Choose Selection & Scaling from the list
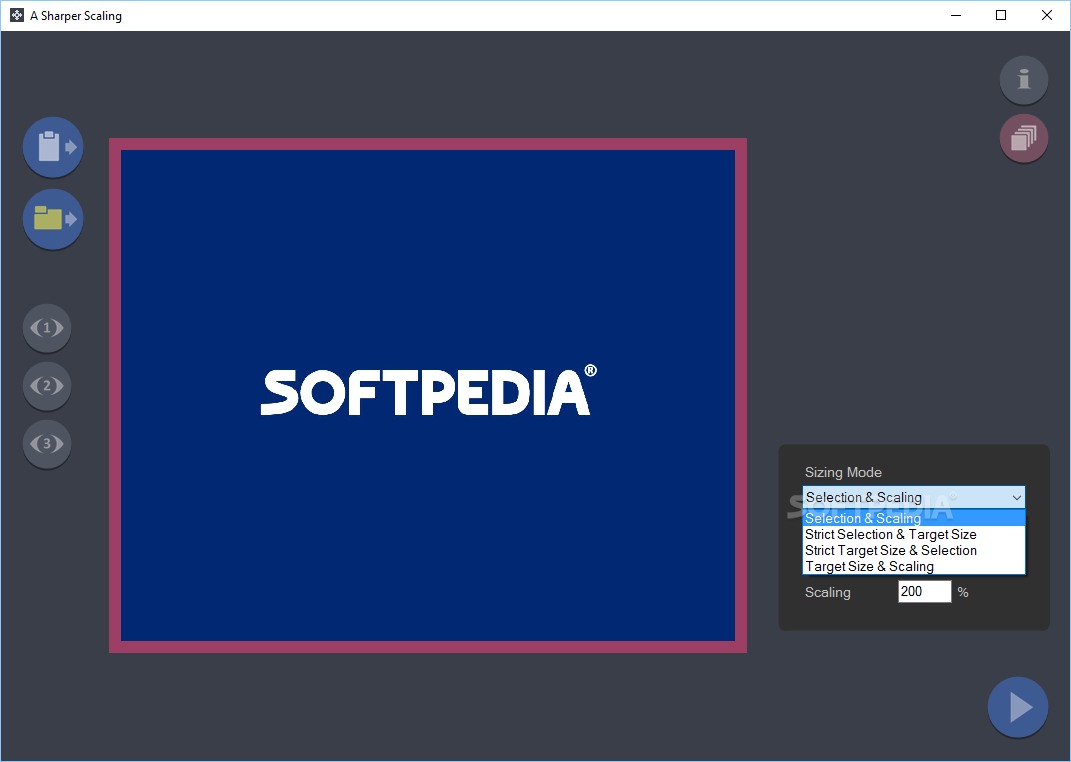1071x762 pixels. (914, 518)
